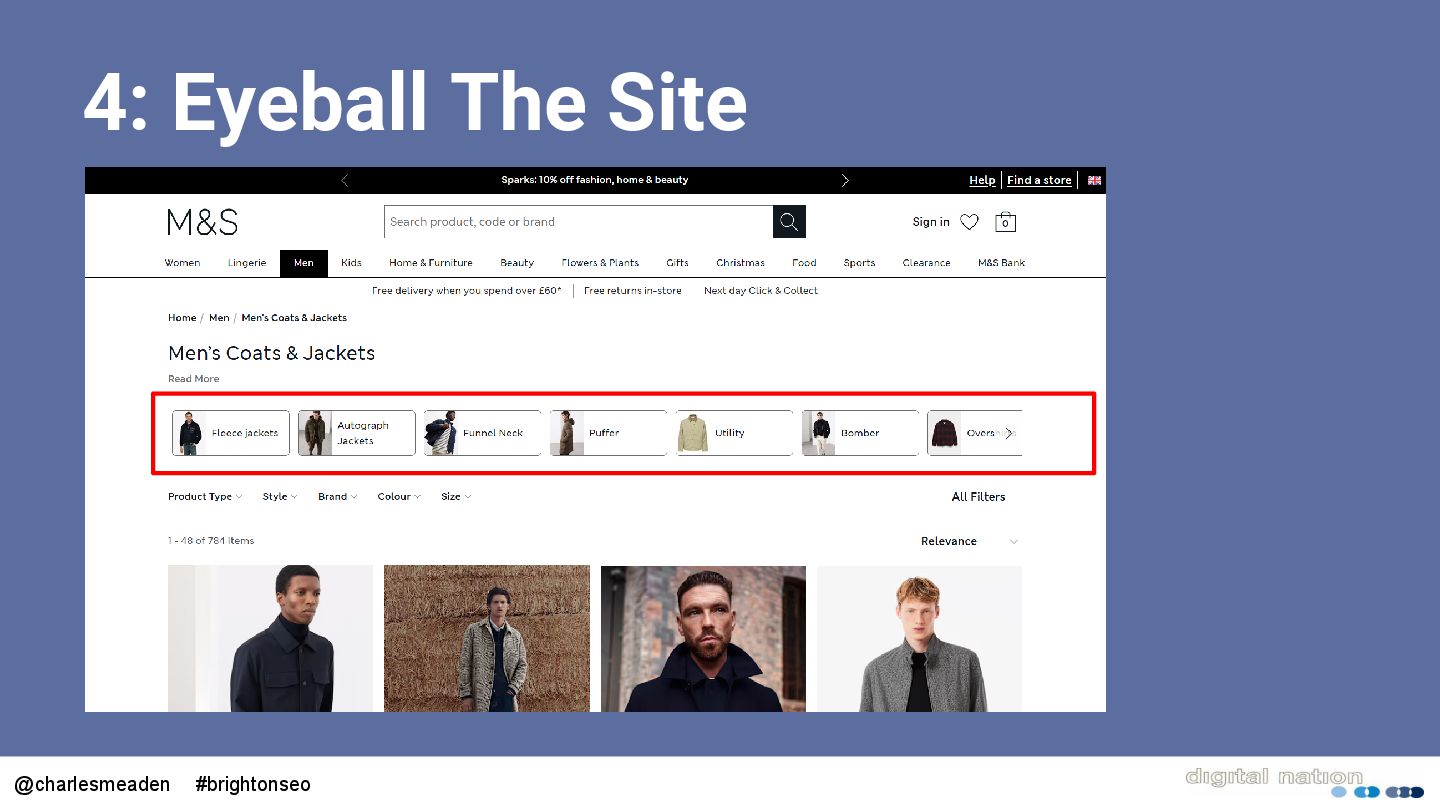Open the shopping bag icon
Image resolution: width=1440 pixels, height=810 pixels.
[1006, 222]
